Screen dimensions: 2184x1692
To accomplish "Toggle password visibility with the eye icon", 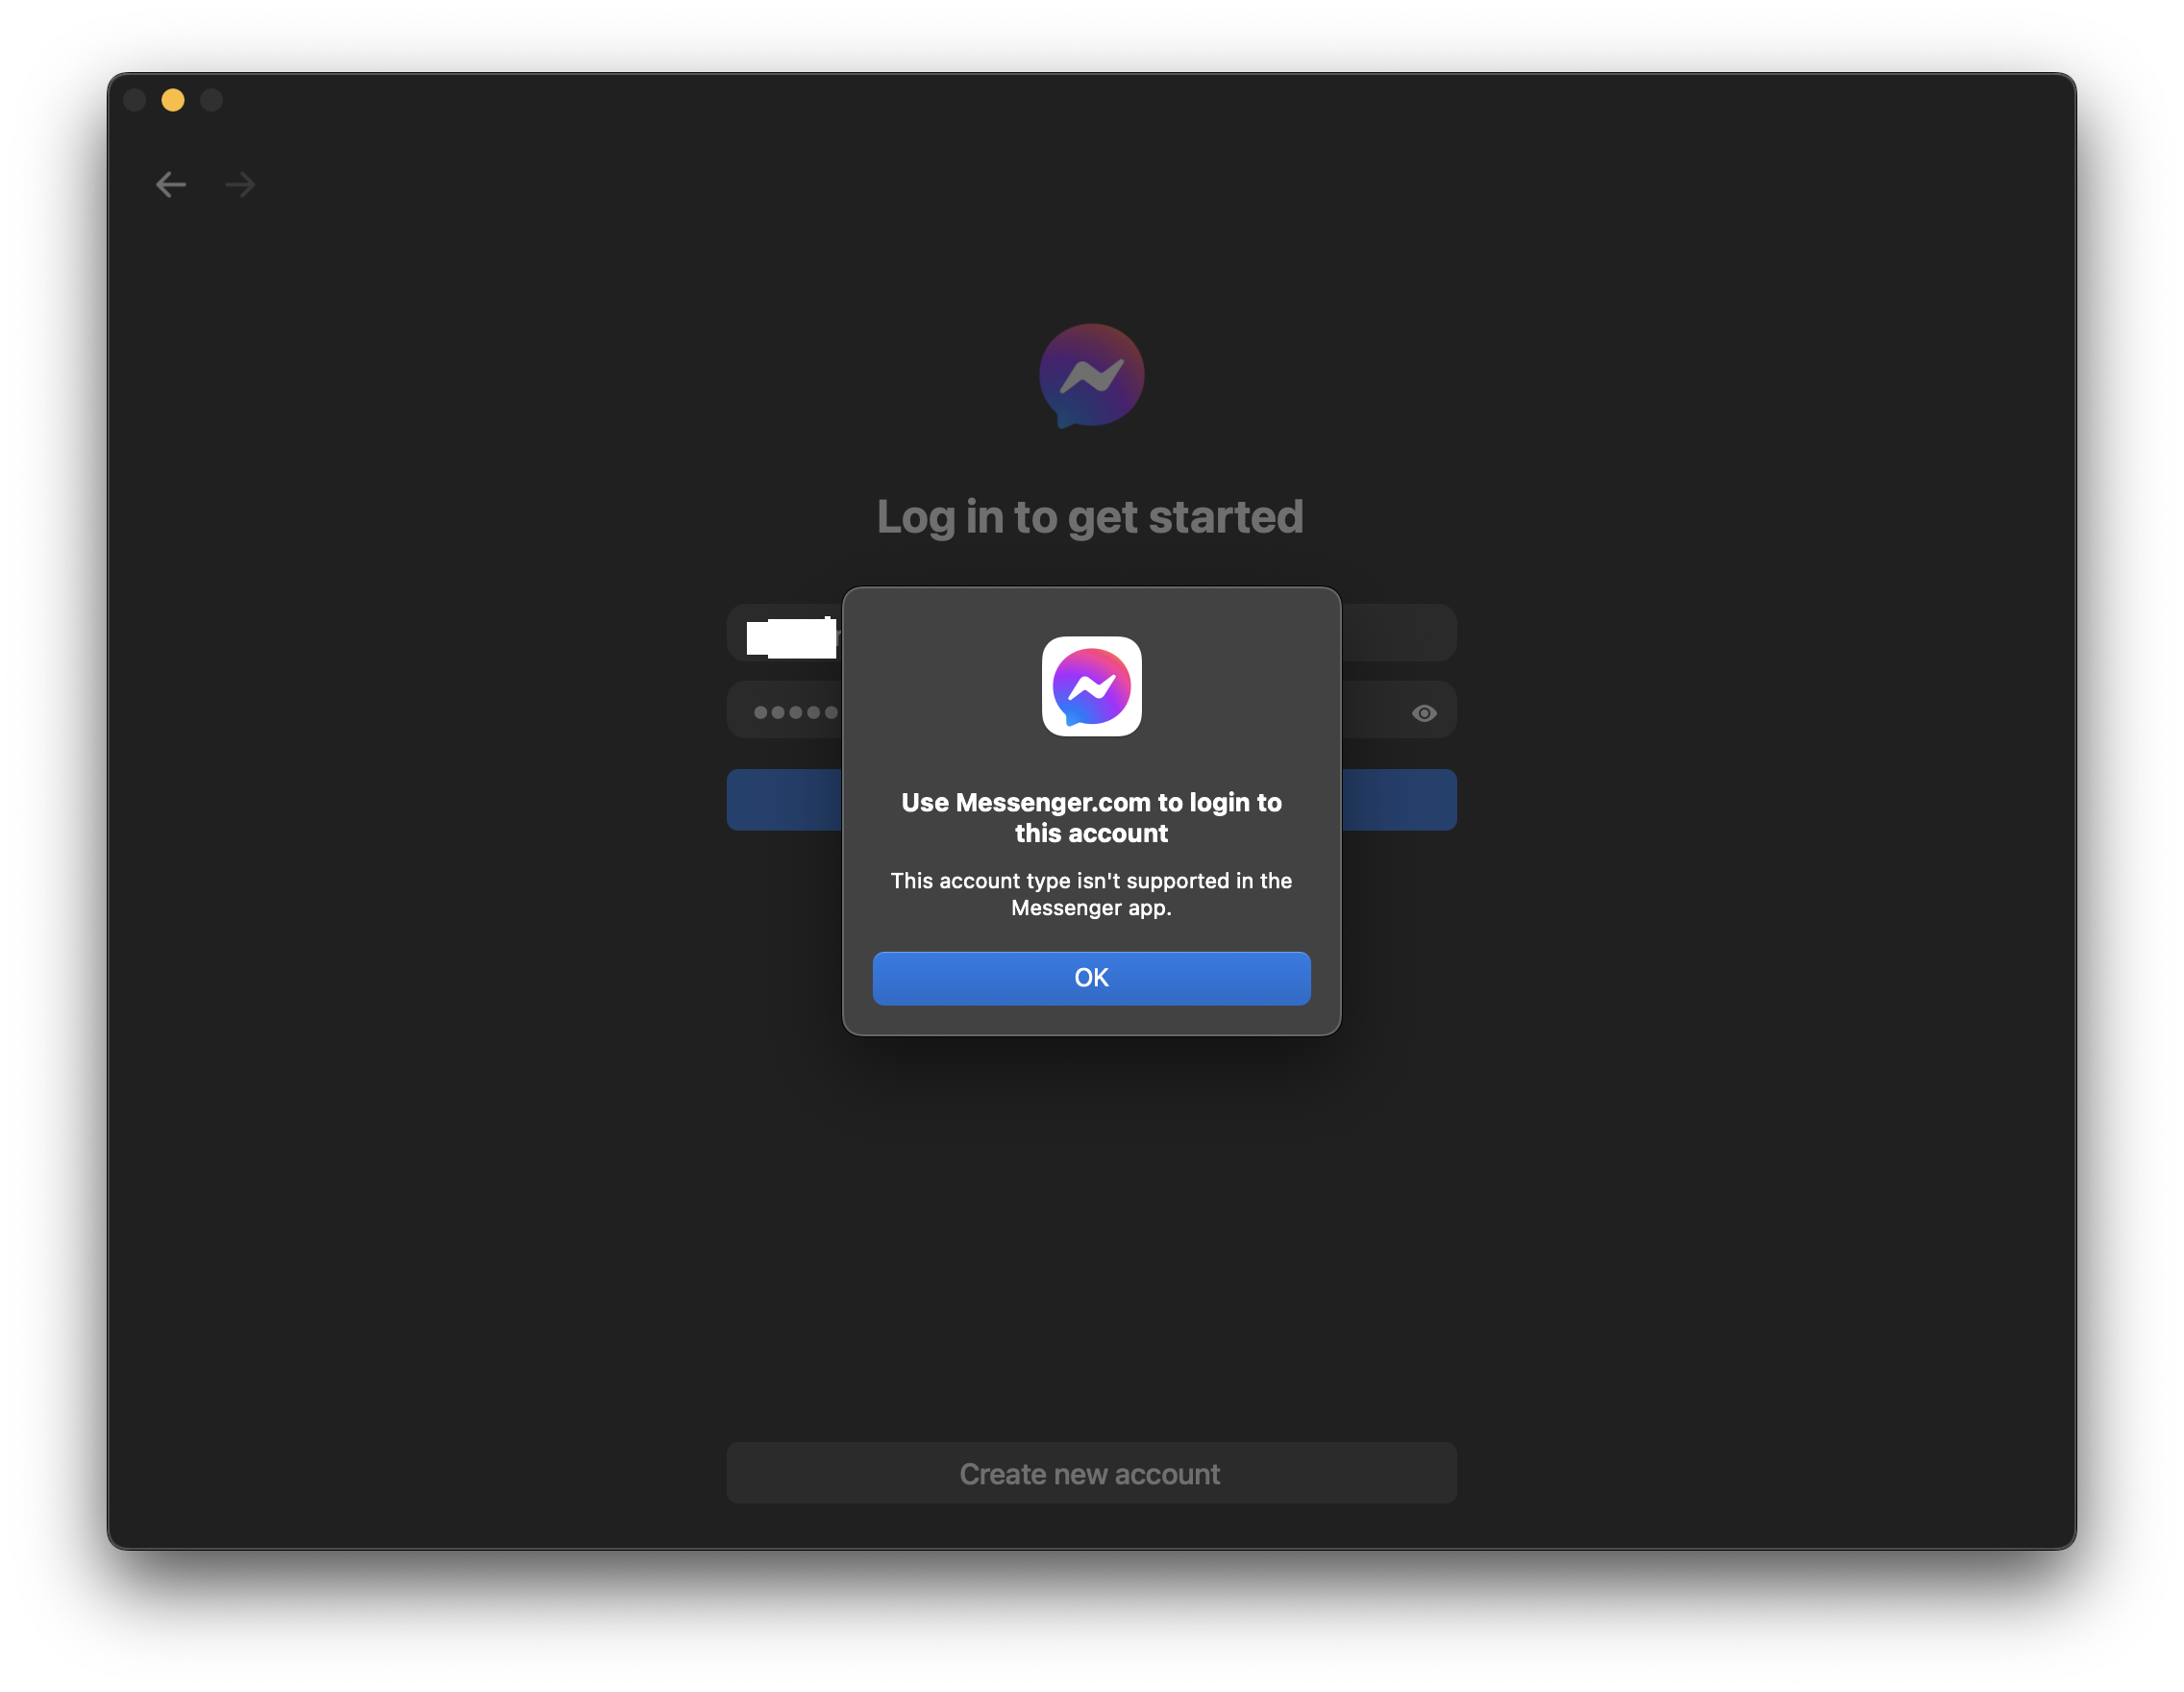I will pyautogui.click(x=1424, y=713).
